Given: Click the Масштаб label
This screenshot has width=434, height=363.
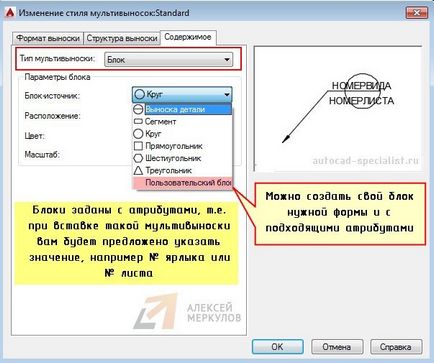Looking at the screenshot, I should [x=42, y=155].
